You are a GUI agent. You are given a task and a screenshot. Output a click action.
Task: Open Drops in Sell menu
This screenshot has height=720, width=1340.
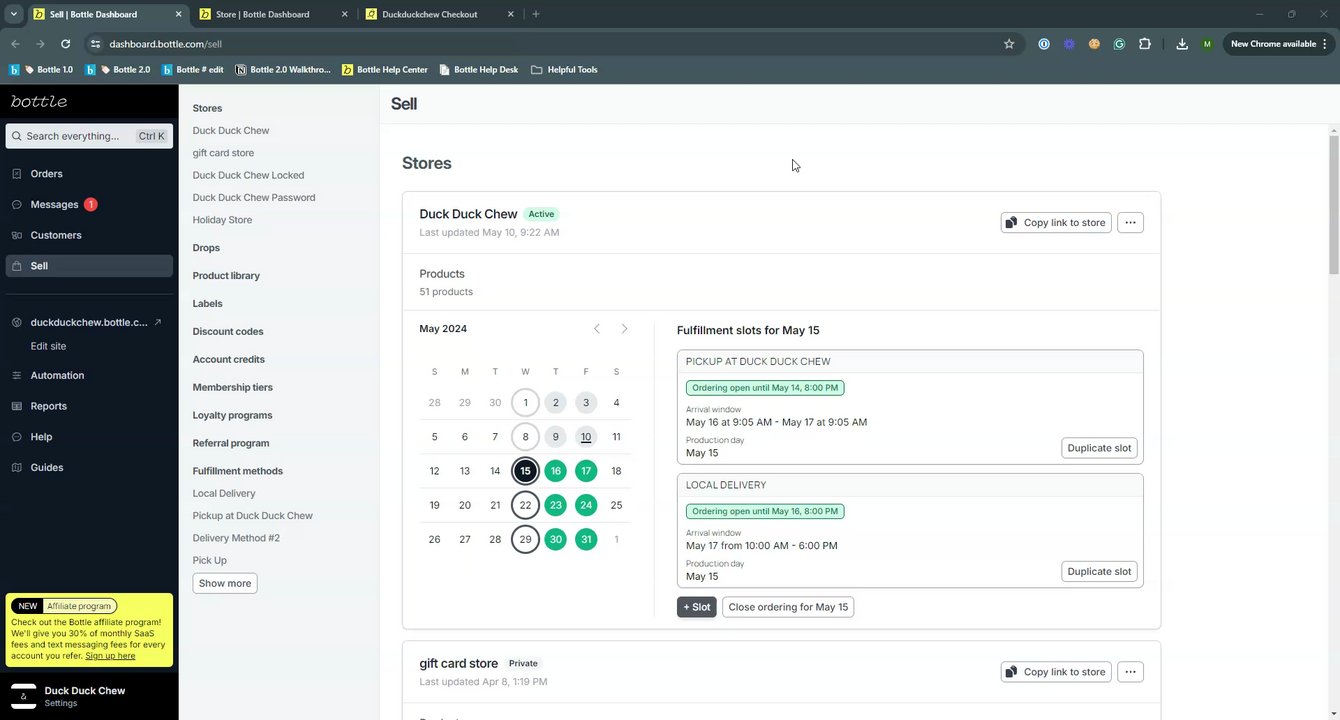[206, 248]
